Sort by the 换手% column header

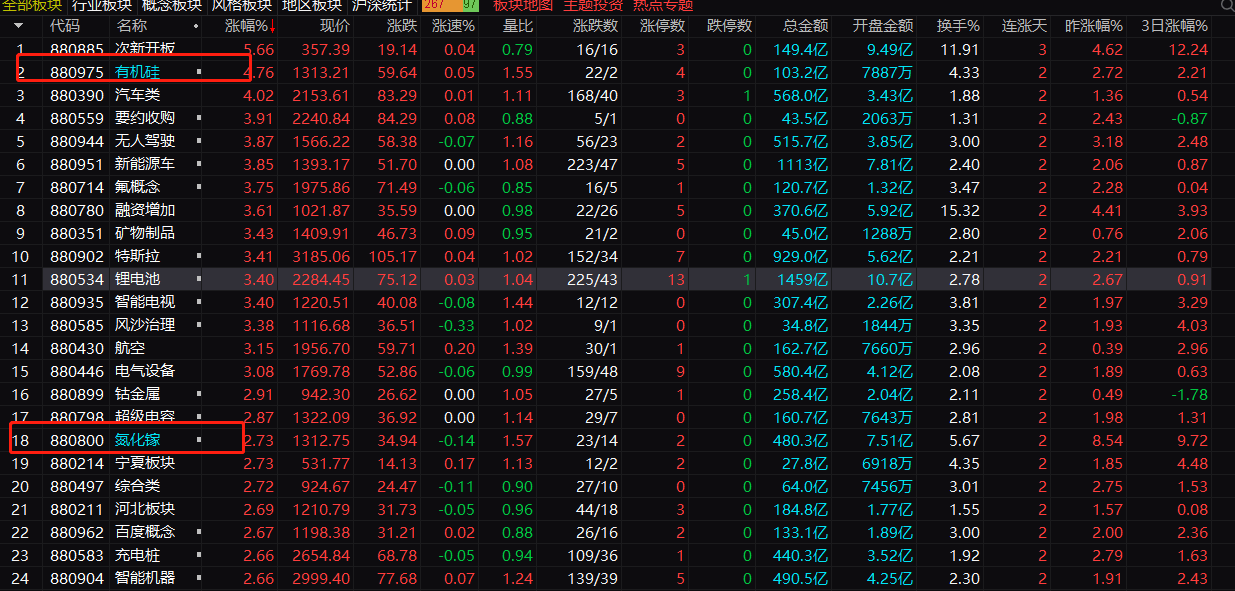958,25
